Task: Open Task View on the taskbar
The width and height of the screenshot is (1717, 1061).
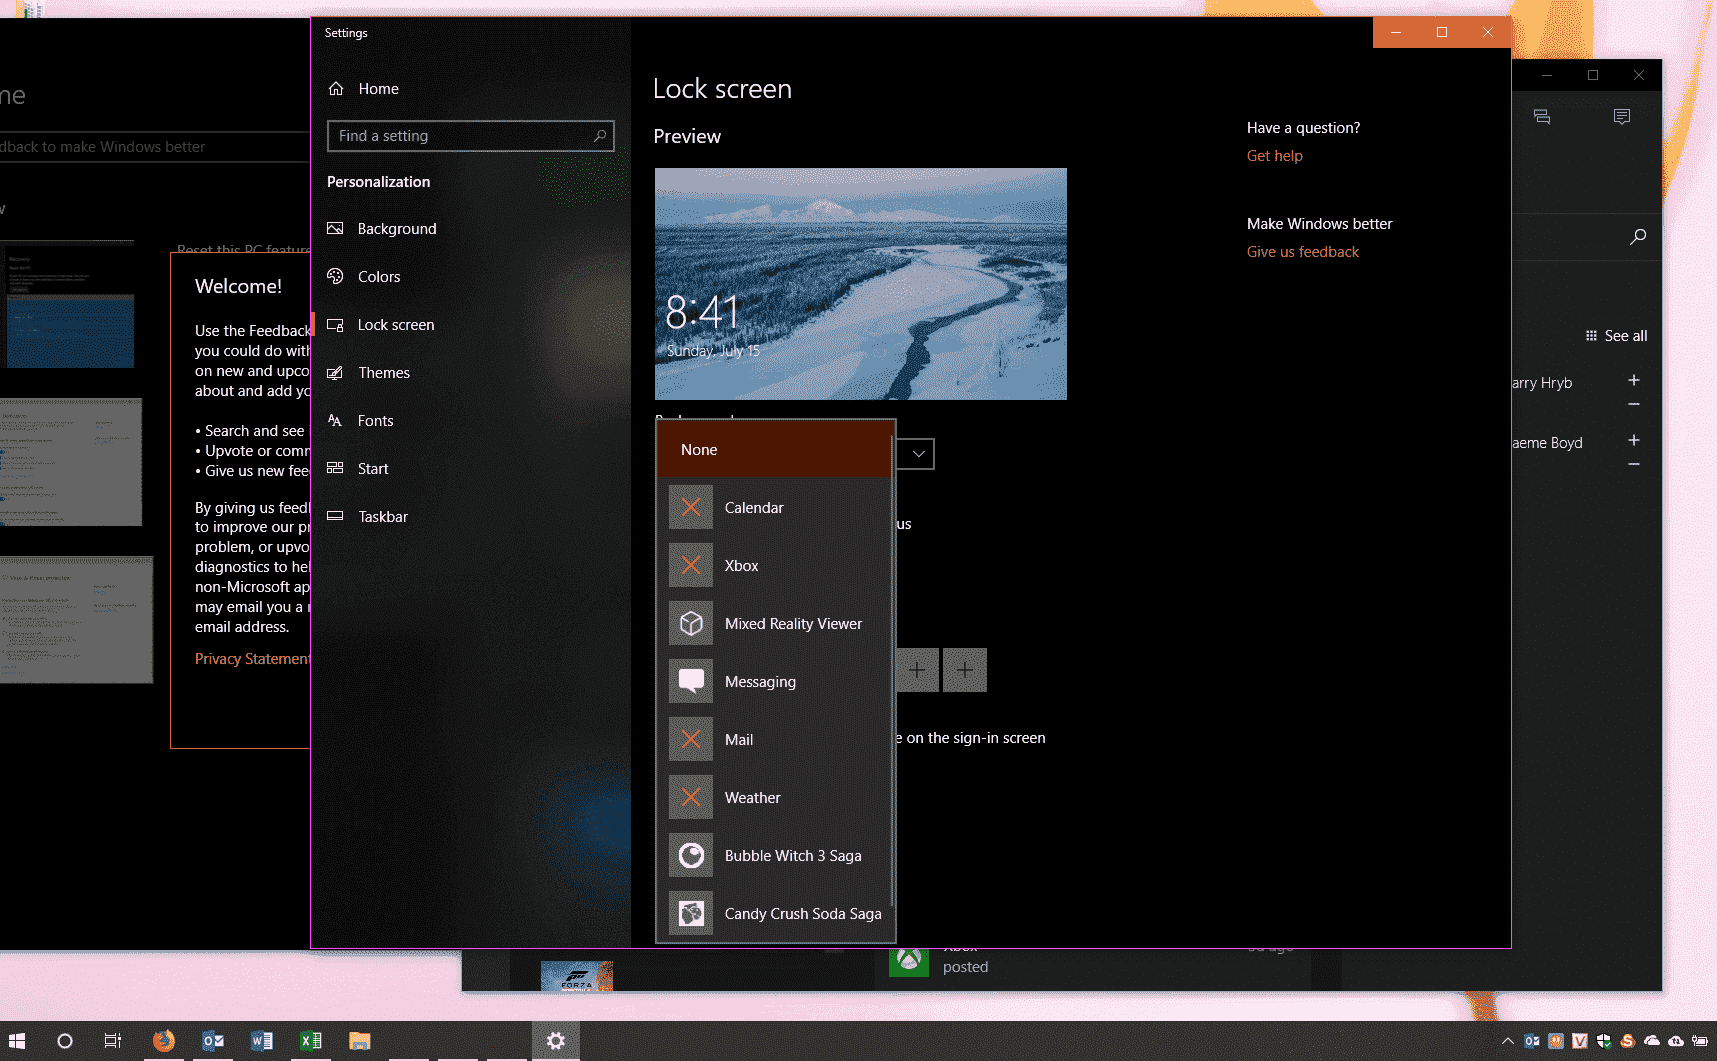Action: pos(113,1041)
